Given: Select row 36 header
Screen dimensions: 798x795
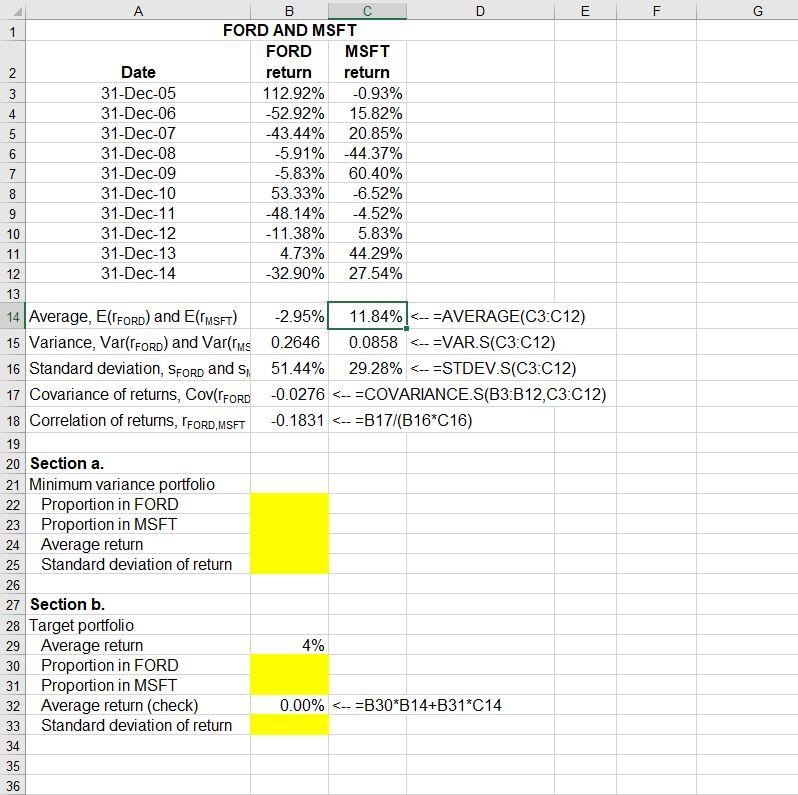Looking at the screenshot, I should pyautogui.click(x=13, y=785).
